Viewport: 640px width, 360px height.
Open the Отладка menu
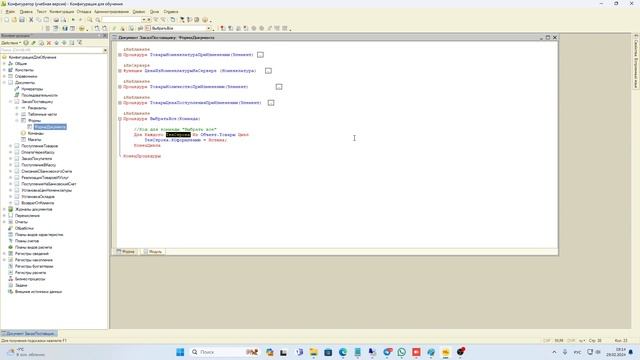84,12
